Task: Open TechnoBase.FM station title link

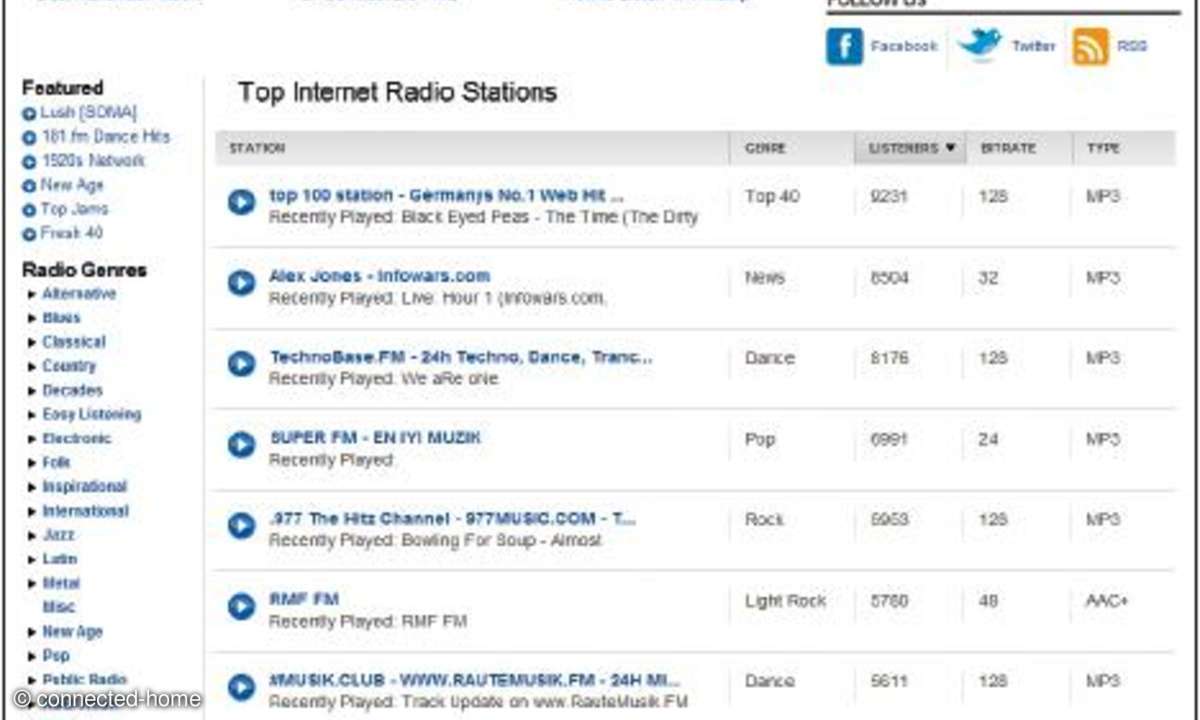Action: pyautogui.click(x=461, y=357)
